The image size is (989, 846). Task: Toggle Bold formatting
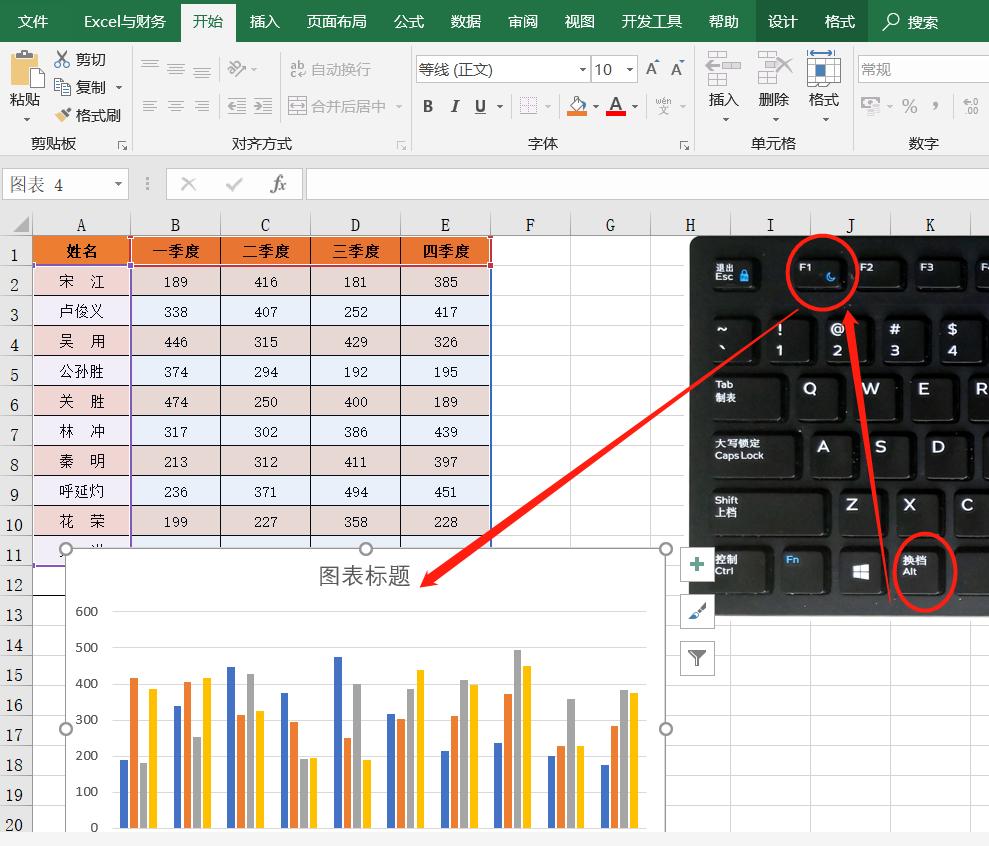[426, 106]
